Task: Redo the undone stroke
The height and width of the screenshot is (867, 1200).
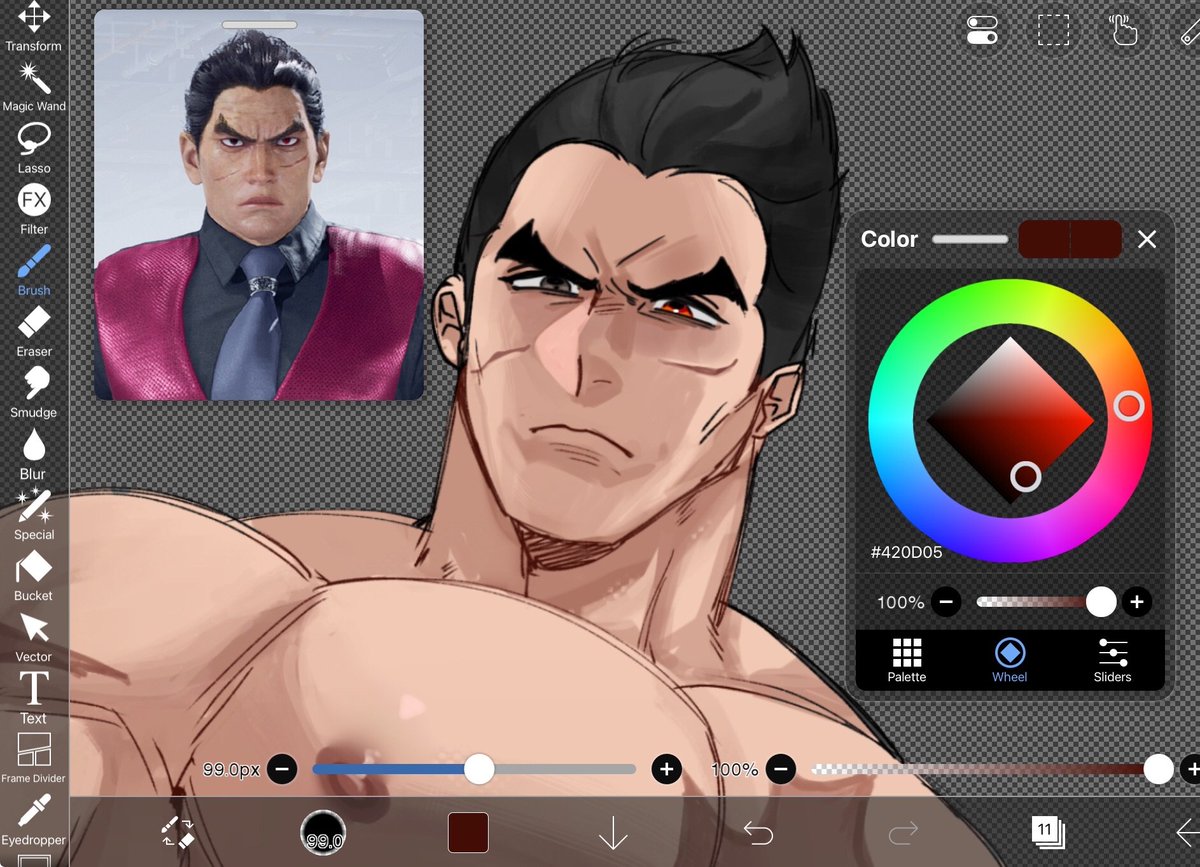Action: pyautogui.click(x=903, y=832)
